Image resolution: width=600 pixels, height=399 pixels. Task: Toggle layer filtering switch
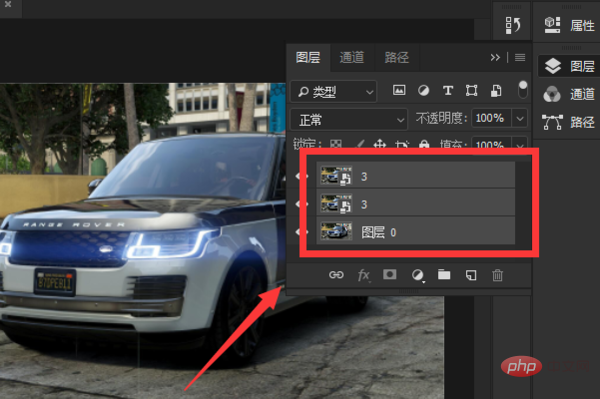[523, 90]
